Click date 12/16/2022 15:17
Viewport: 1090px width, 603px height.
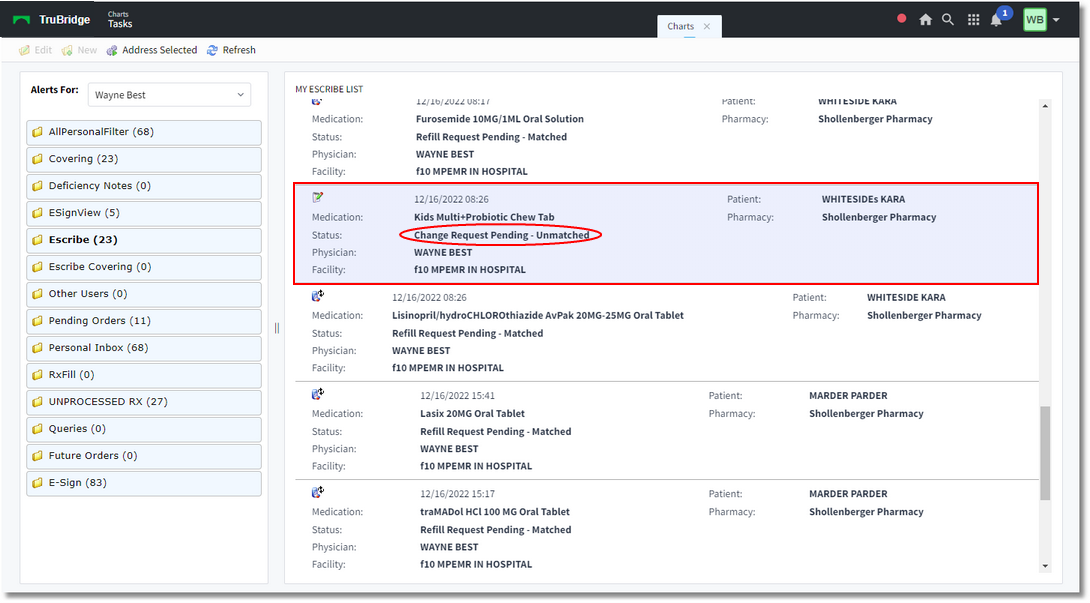[457, 493]
